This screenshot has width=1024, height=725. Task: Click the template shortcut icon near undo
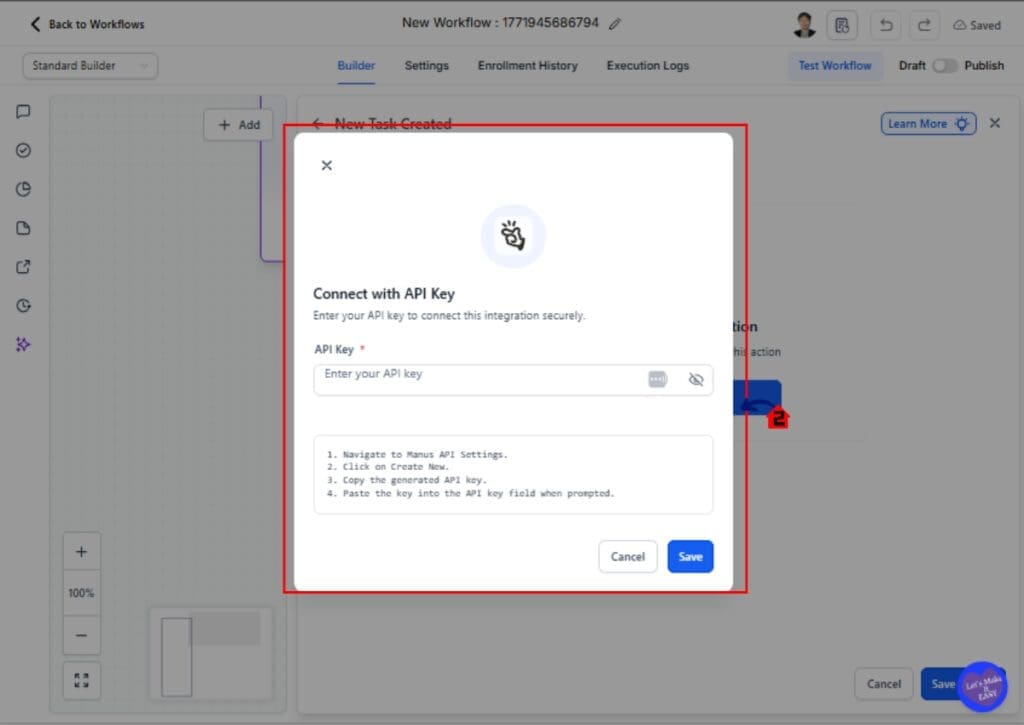(x=843, y=25)
